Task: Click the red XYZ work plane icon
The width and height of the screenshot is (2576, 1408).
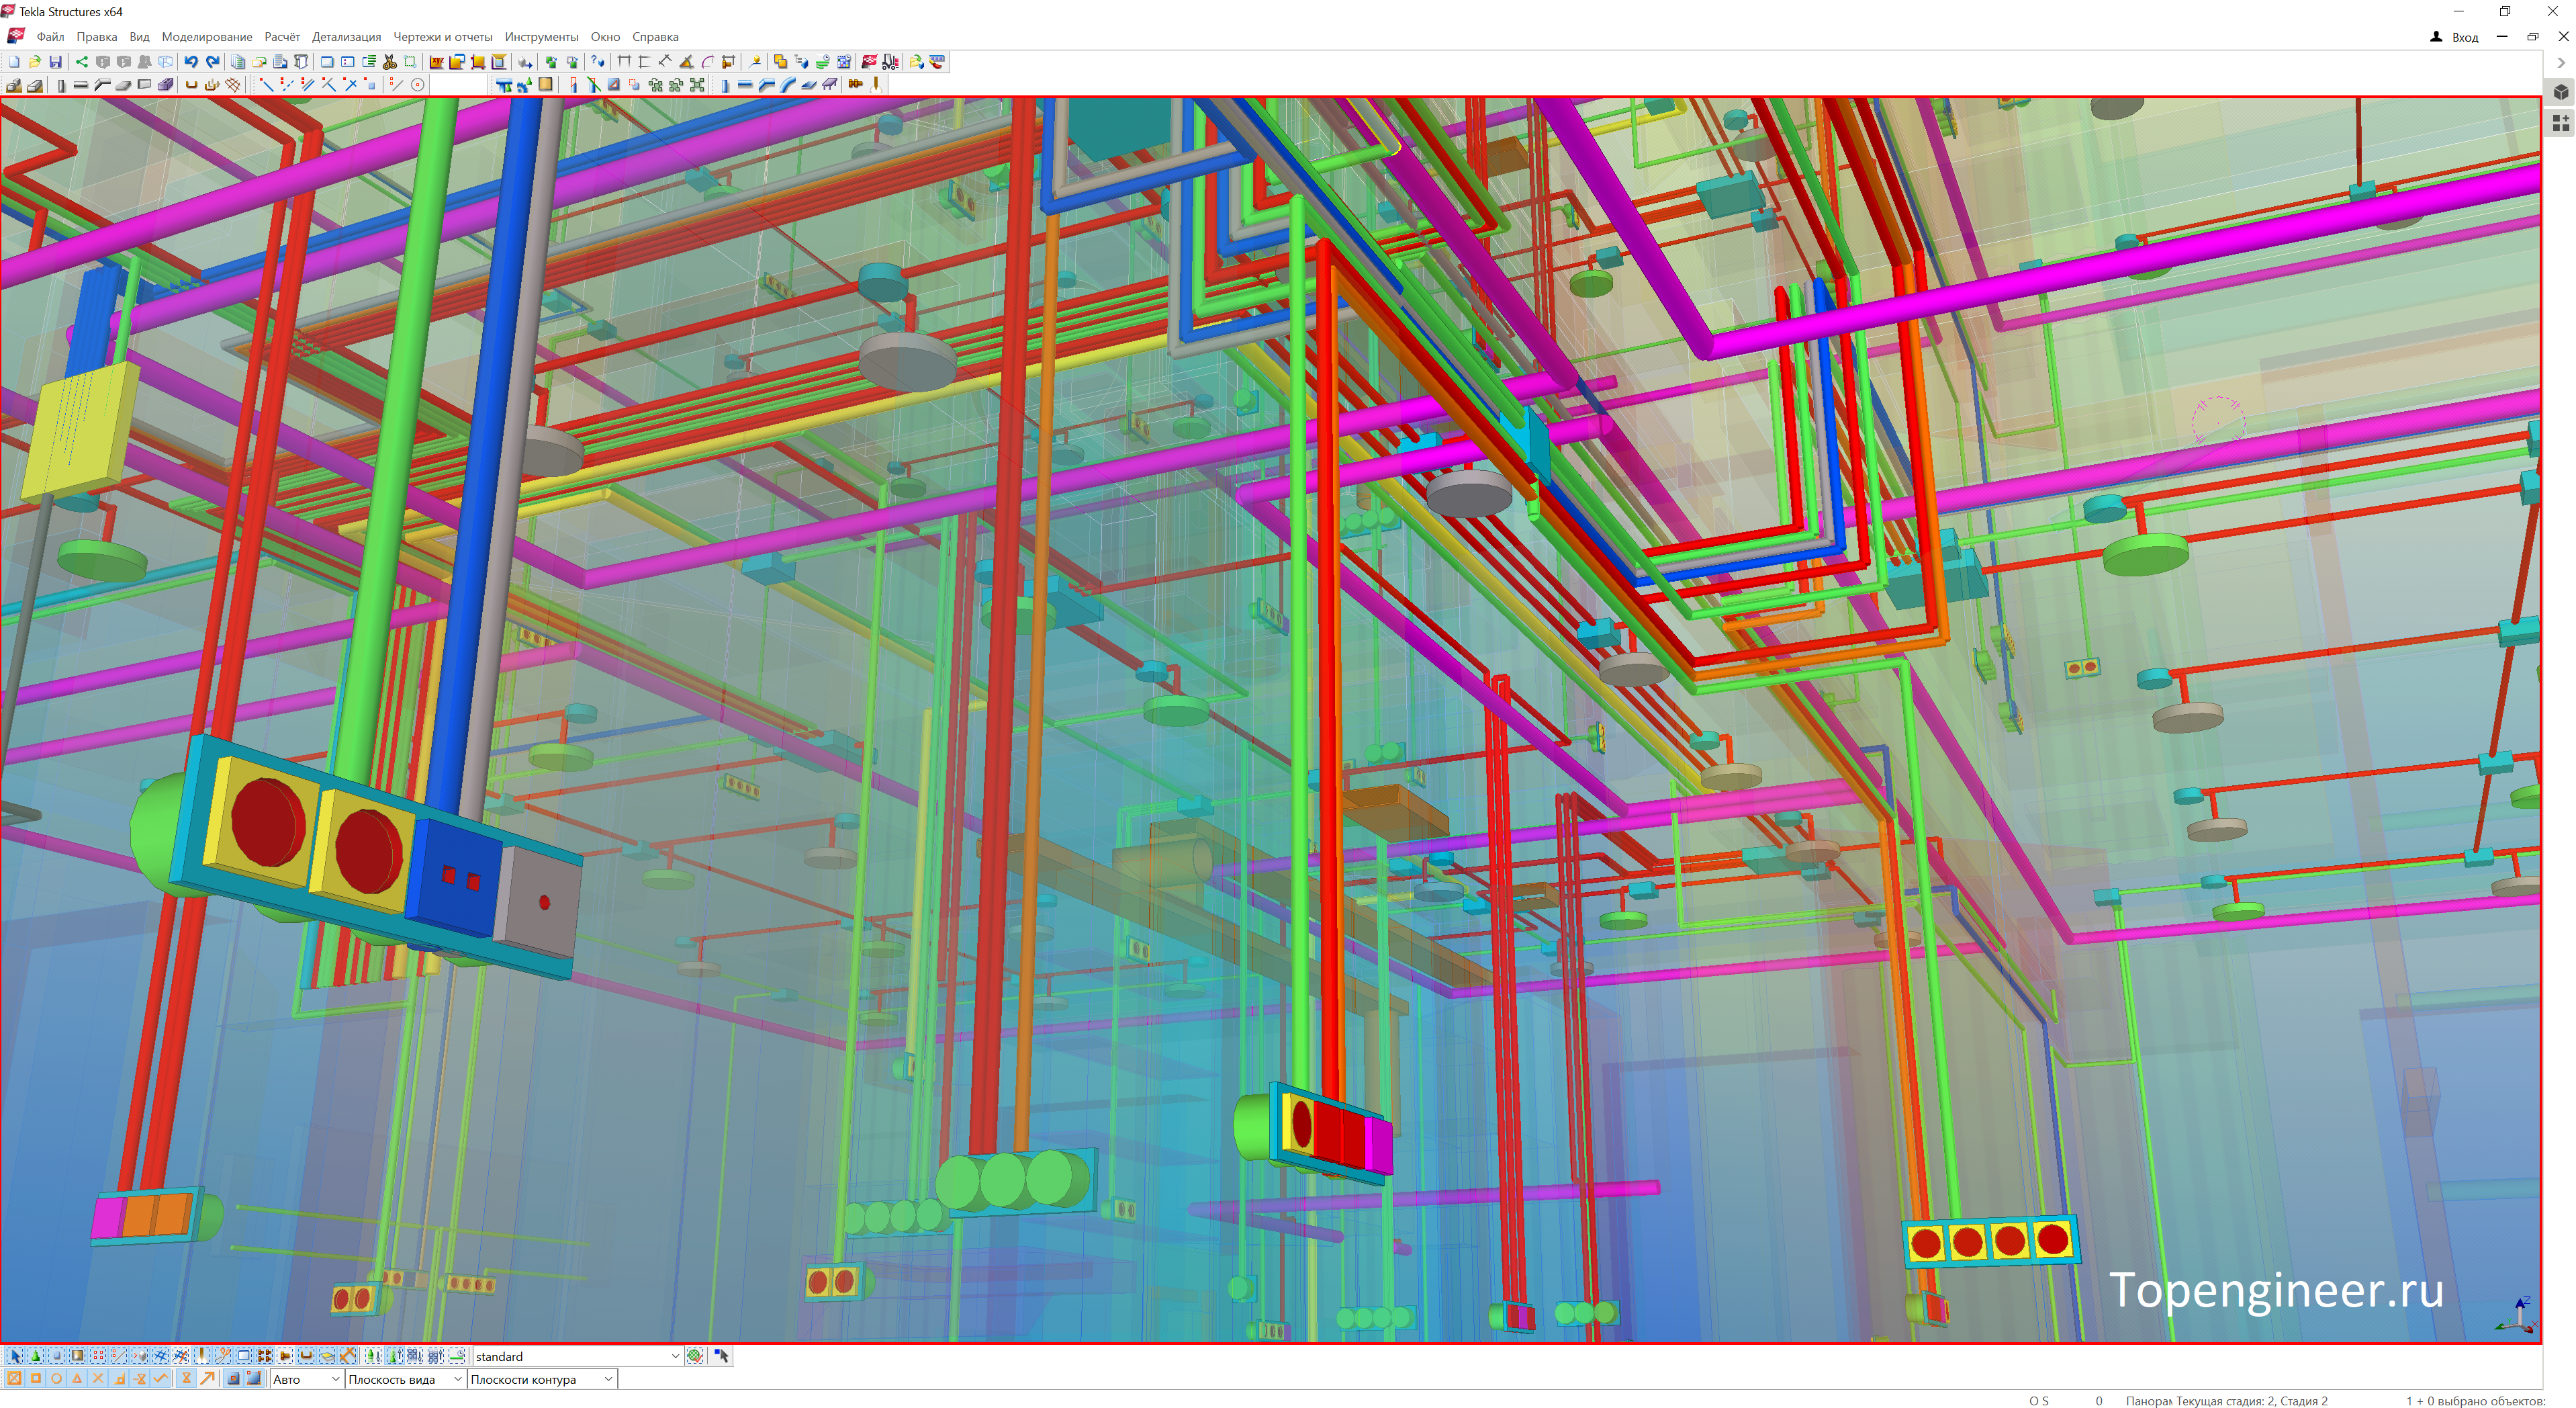Action: (437, 62)
